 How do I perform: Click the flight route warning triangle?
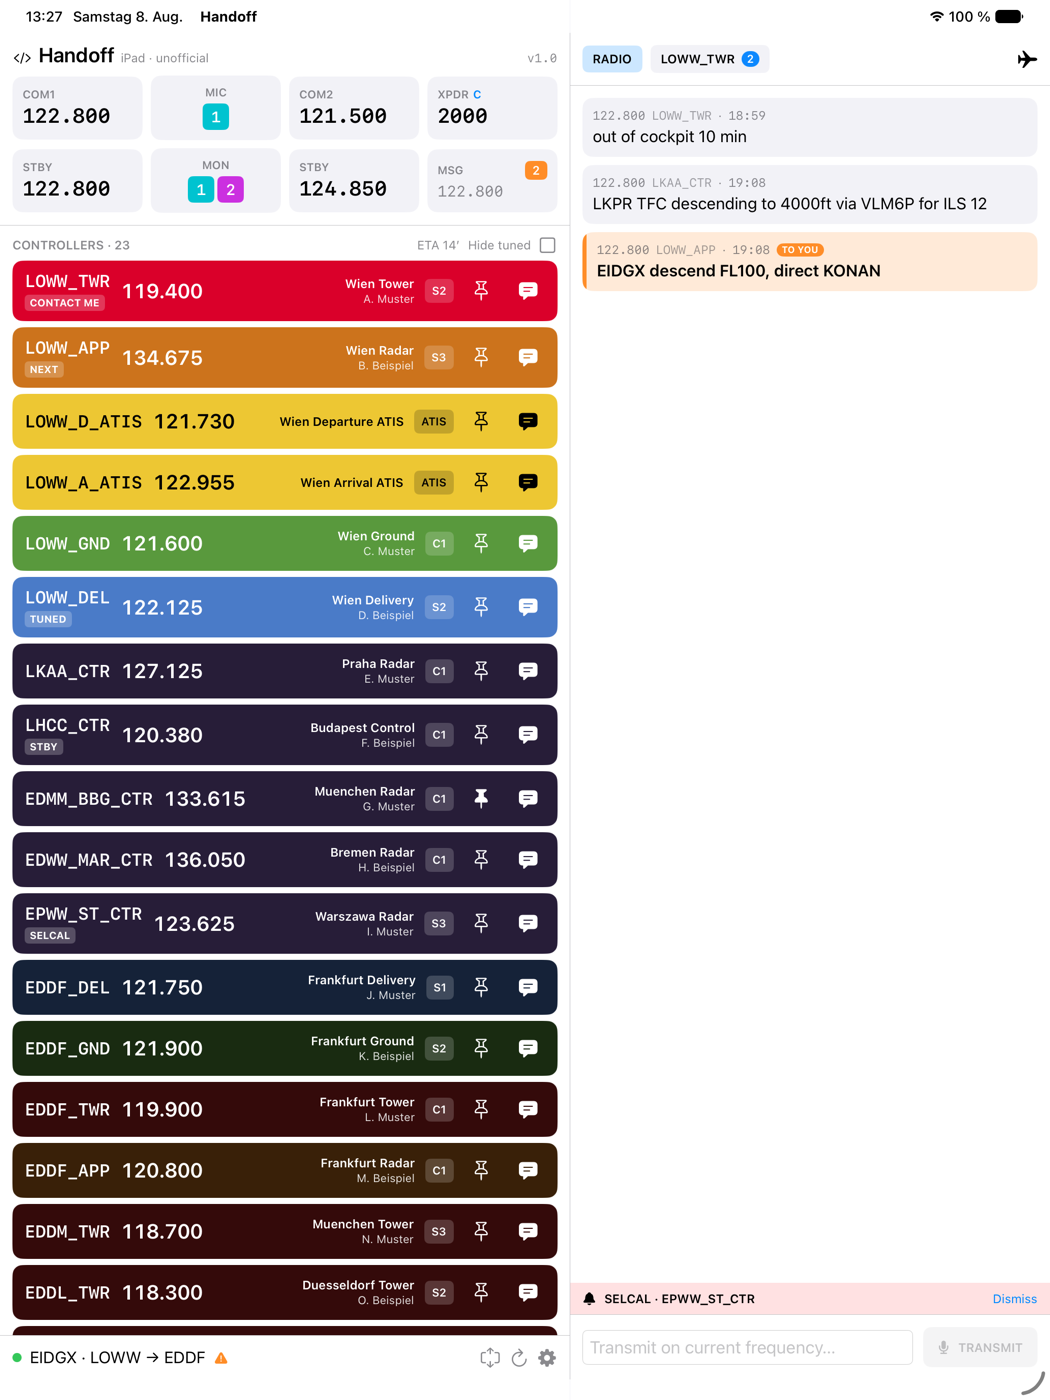click(x=221, y=1358)
